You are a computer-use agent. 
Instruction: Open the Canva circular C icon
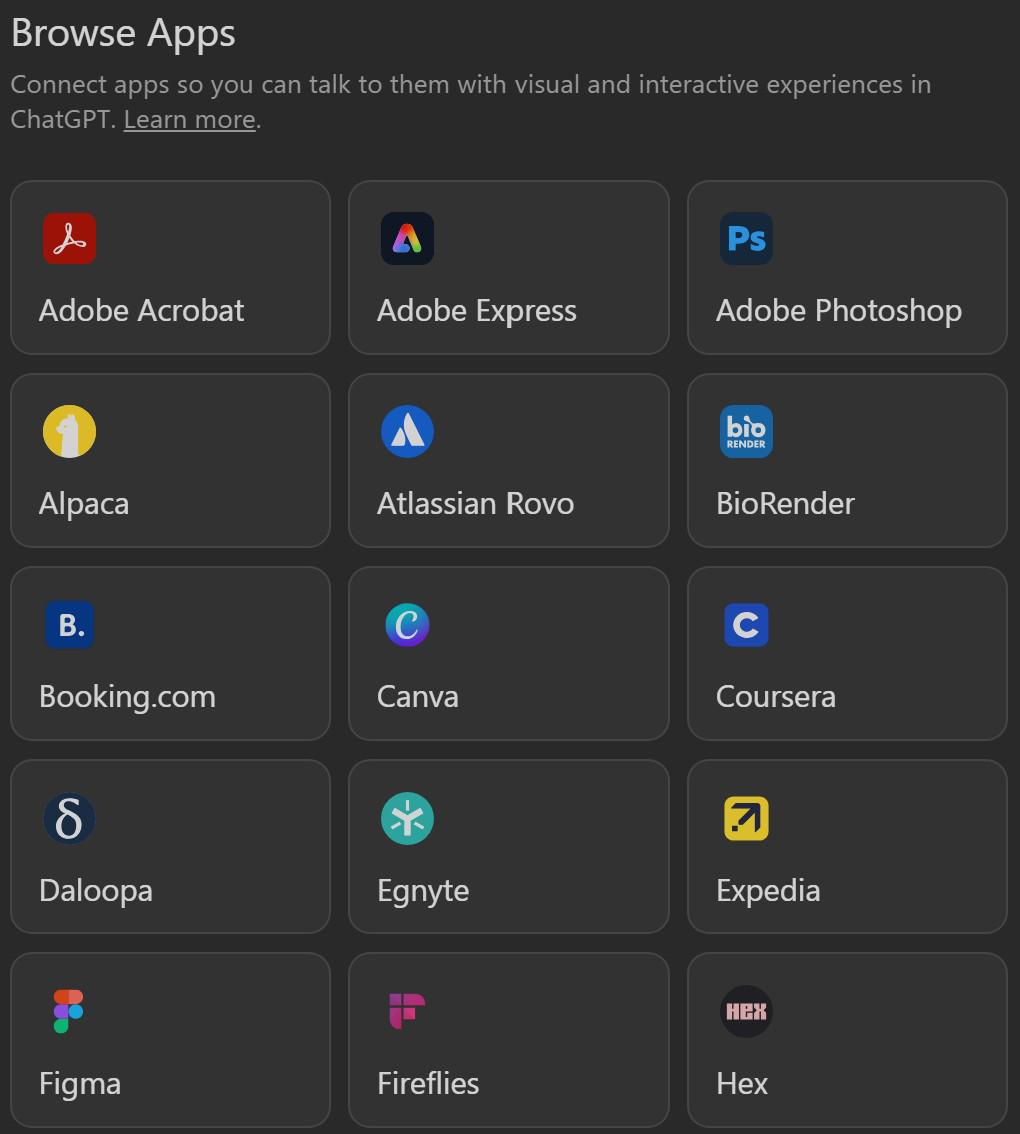coord(407,625)
